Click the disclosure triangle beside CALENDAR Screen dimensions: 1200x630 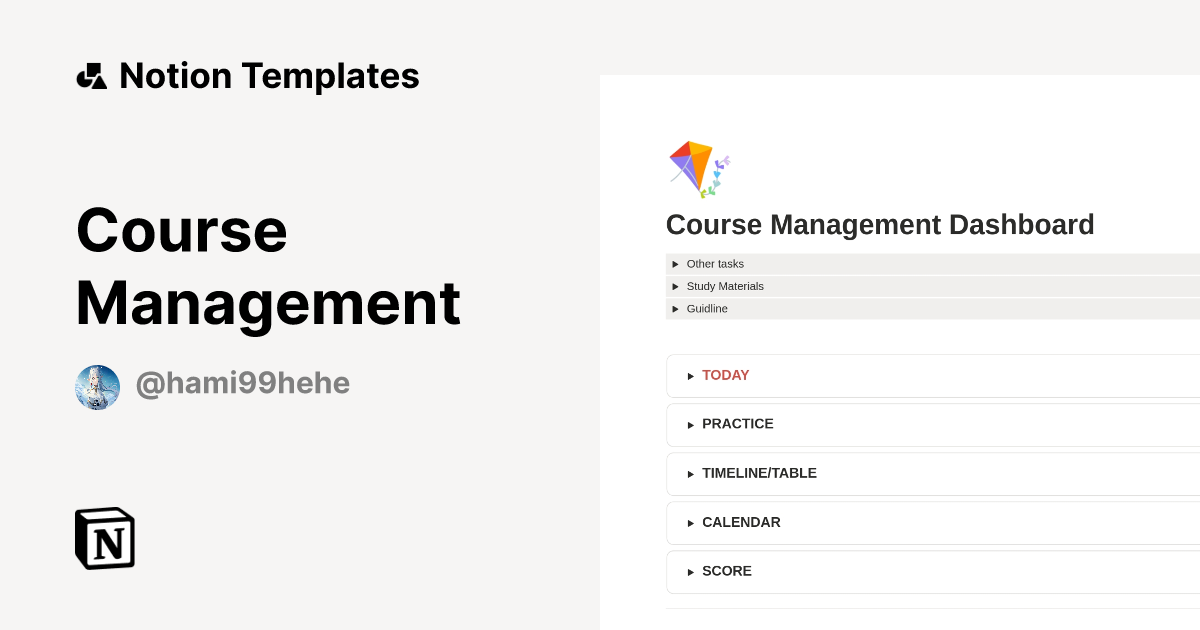[x=690, y=522]
